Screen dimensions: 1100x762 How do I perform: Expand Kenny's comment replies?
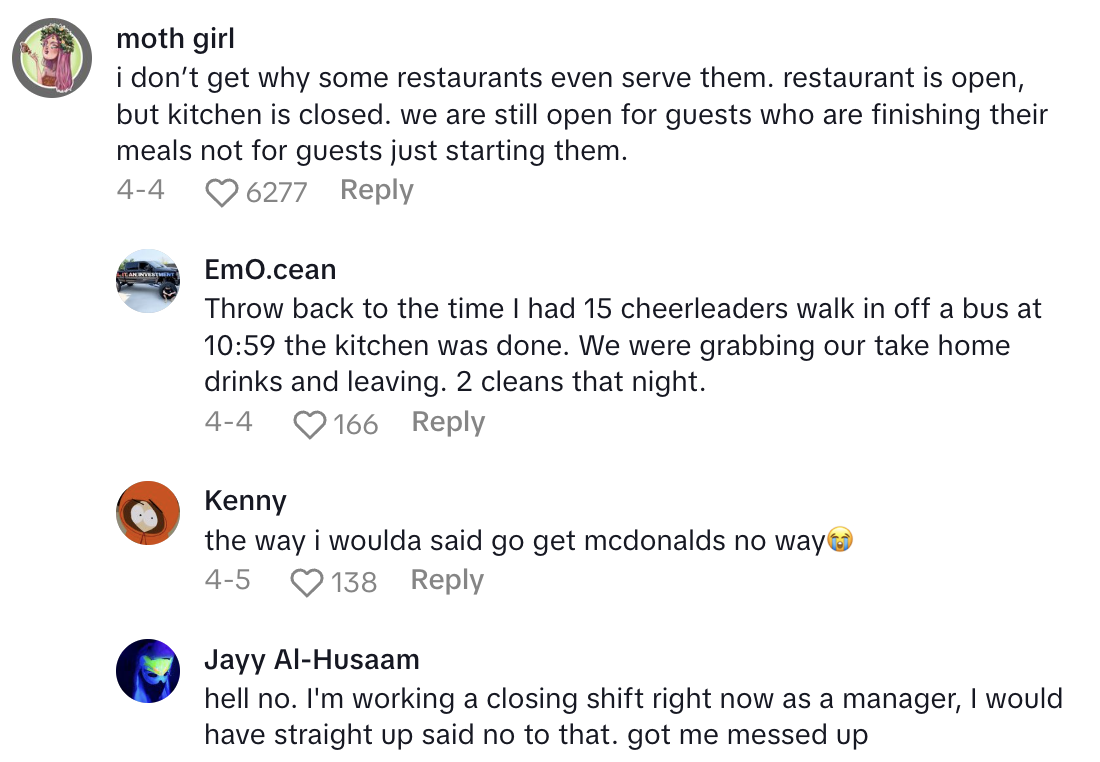tap(446, 580)
